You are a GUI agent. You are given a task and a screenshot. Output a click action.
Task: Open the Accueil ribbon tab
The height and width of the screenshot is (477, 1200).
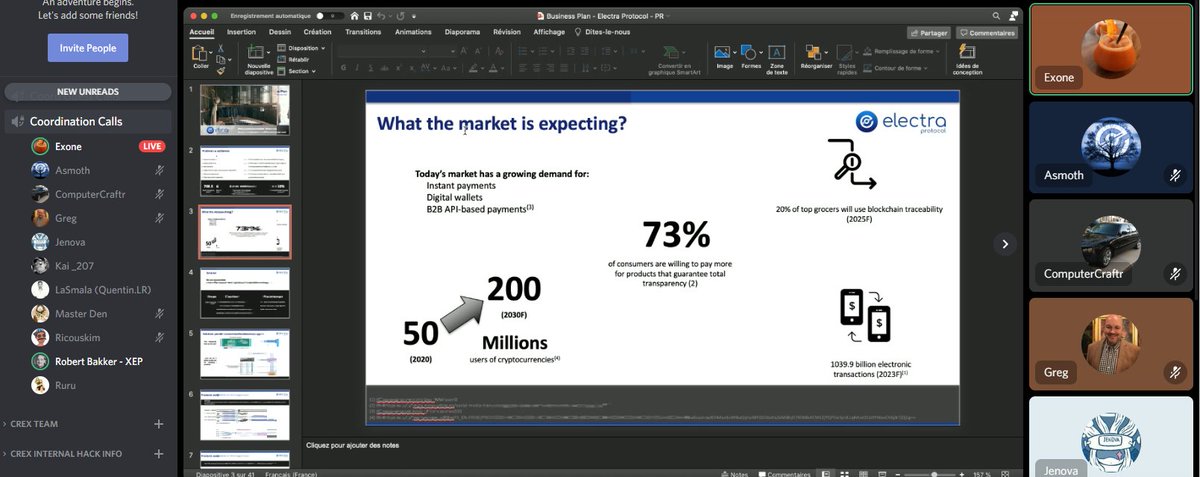point(203,32)
